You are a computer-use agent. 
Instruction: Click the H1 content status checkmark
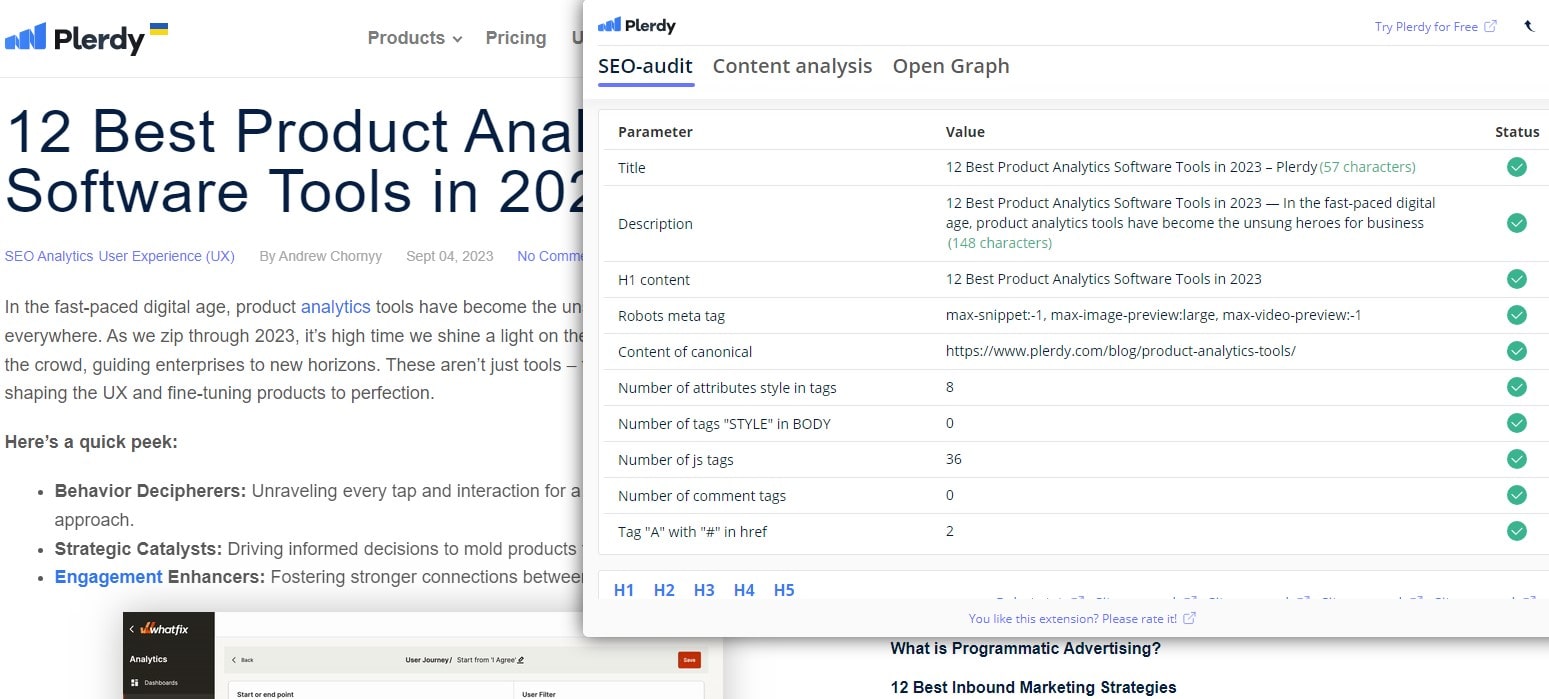1516,279
